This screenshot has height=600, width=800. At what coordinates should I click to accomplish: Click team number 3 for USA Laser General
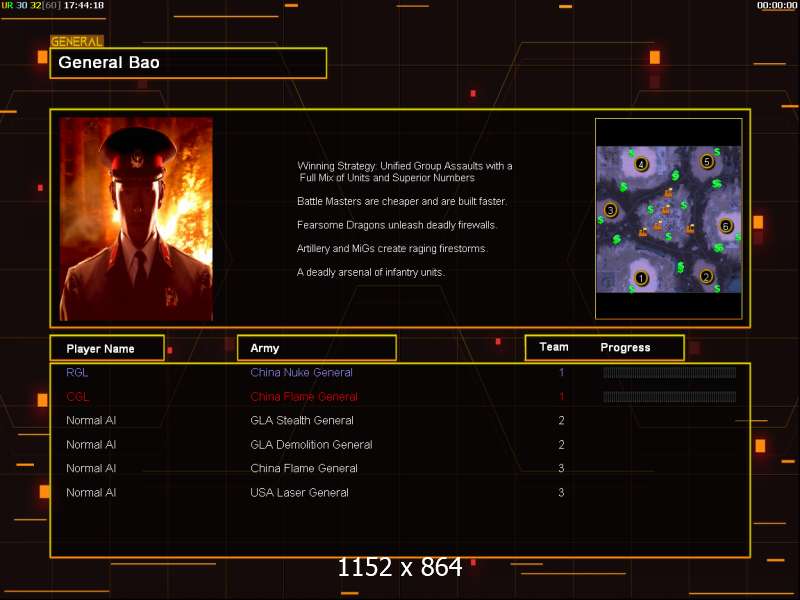[561, 492]
